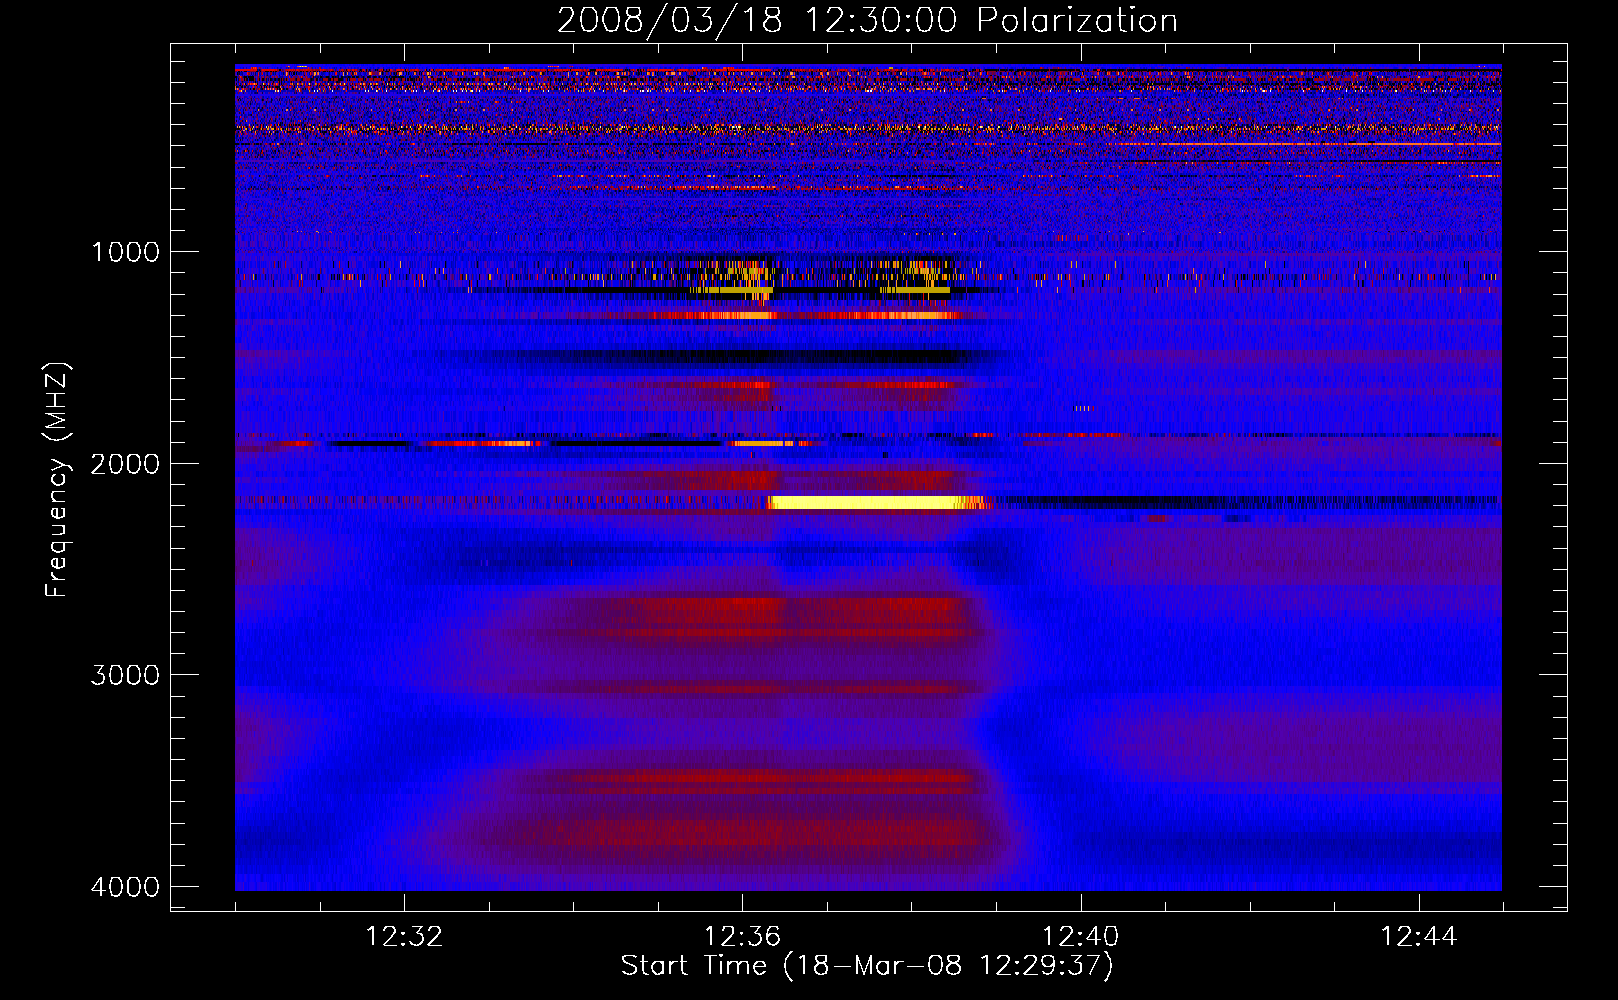Click the 4000 frequency tick label
Screen dimensions: 1618x1000
pyautogui.click(x=125, y=887)
